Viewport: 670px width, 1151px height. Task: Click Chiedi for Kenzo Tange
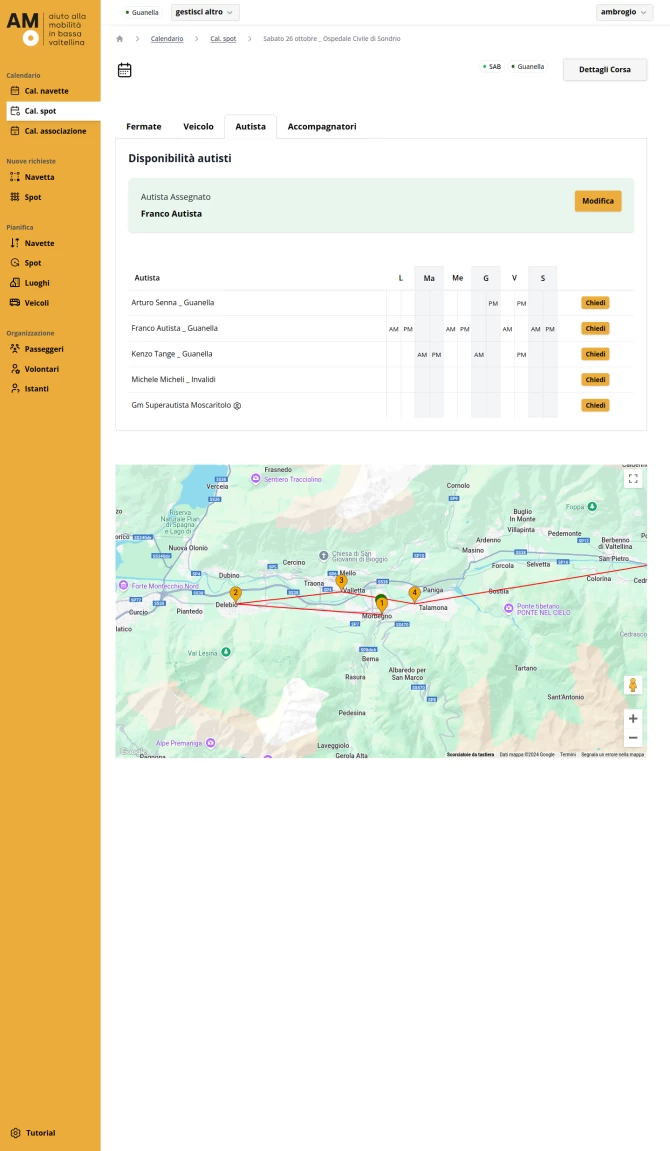tap(595, 354)
